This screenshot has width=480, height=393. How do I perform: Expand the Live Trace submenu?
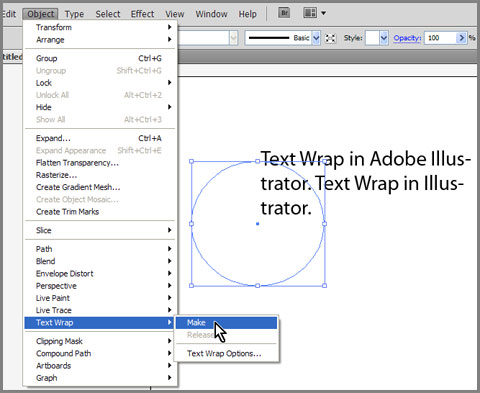point(100,310)
